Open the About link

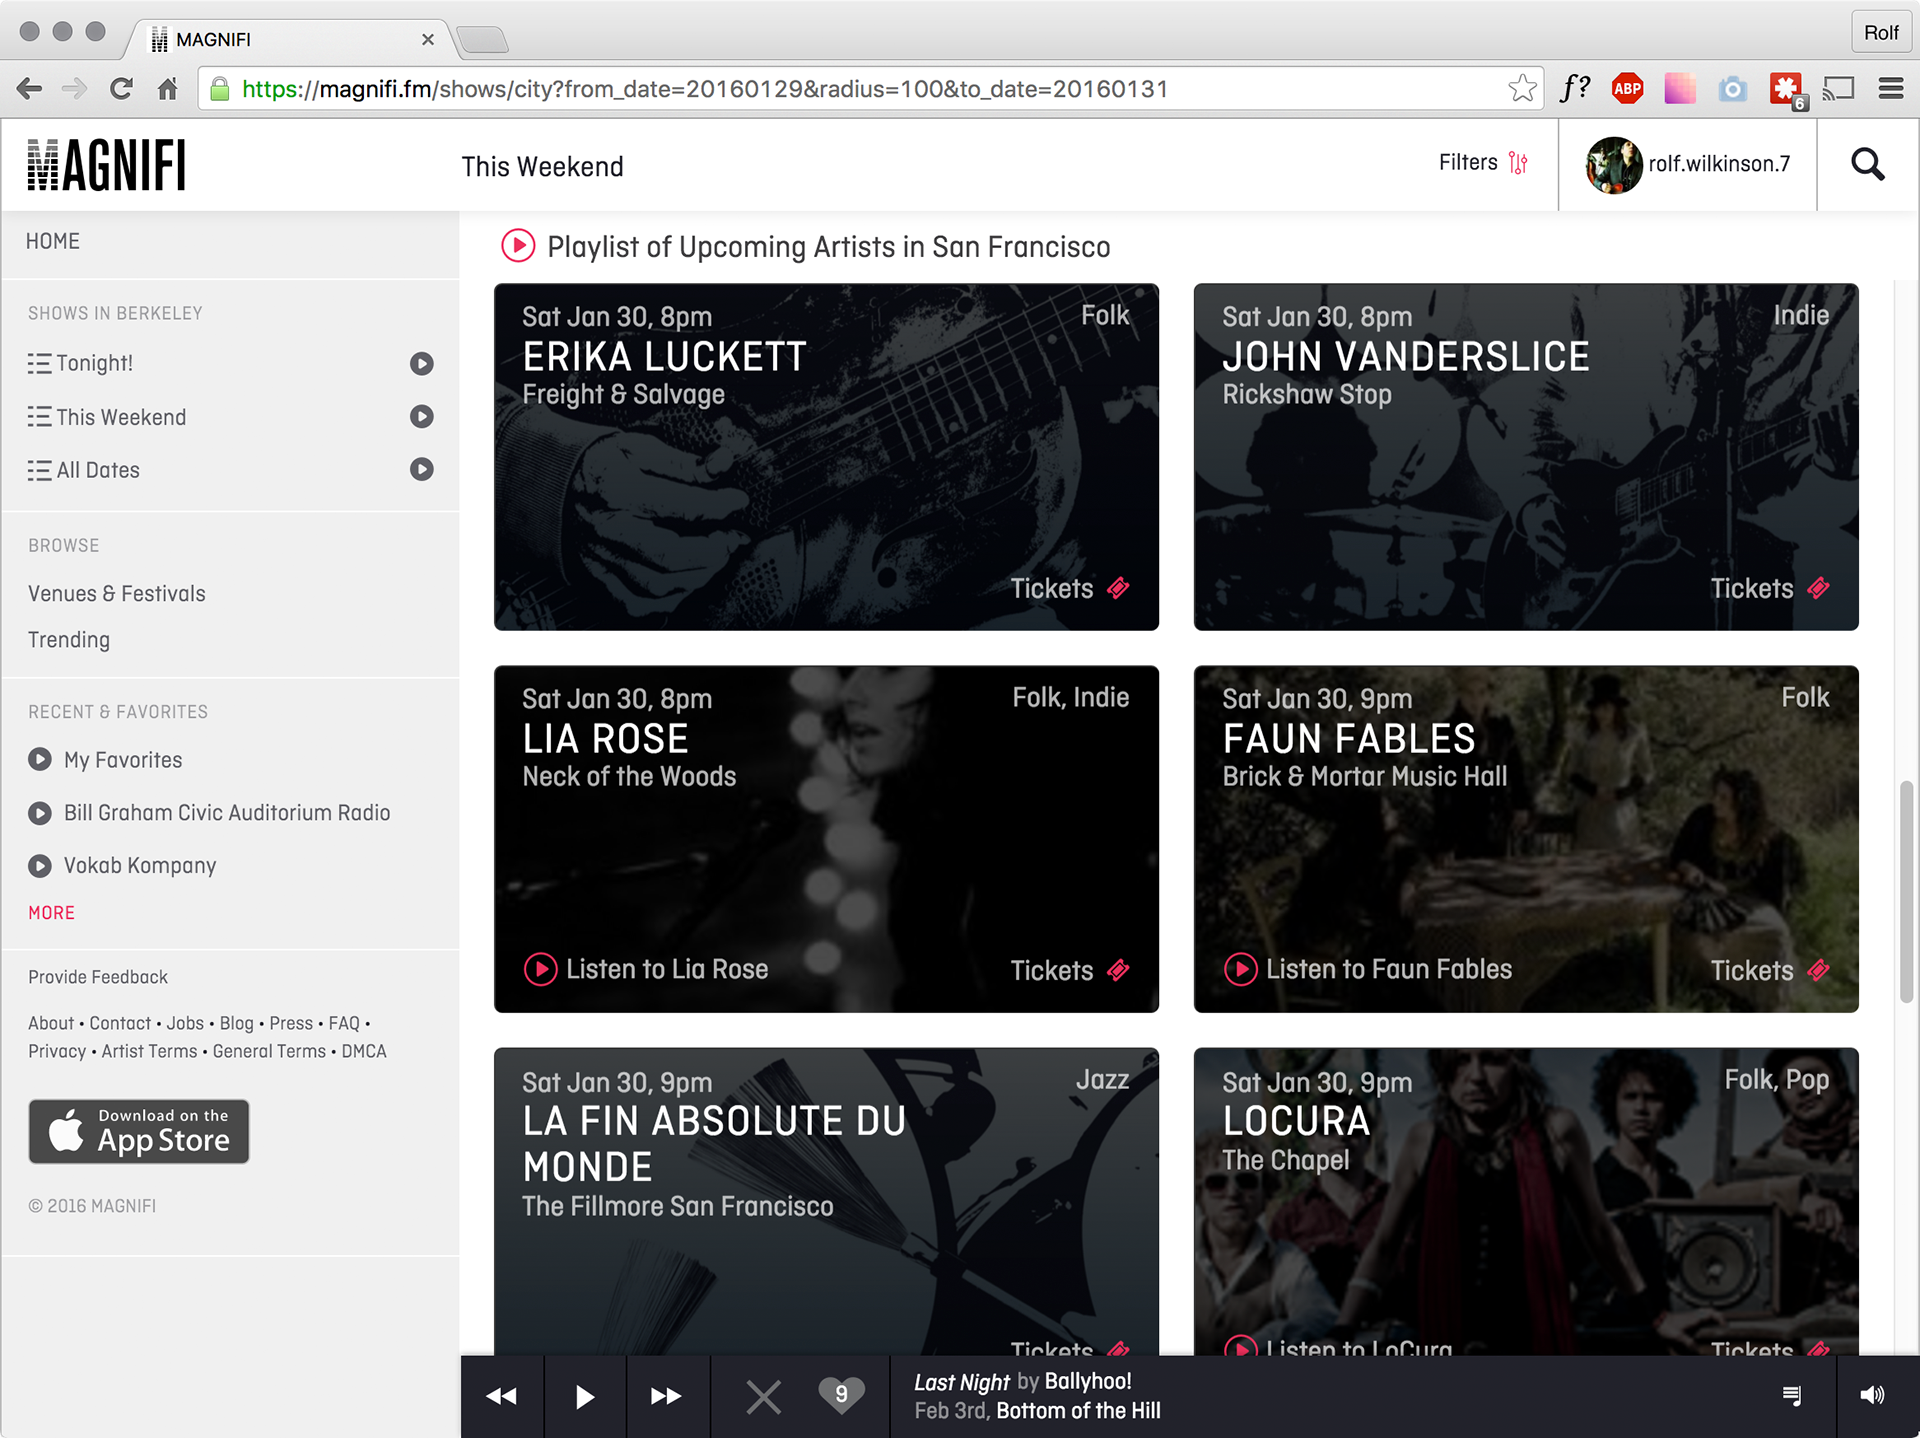tap(51, 1023)
